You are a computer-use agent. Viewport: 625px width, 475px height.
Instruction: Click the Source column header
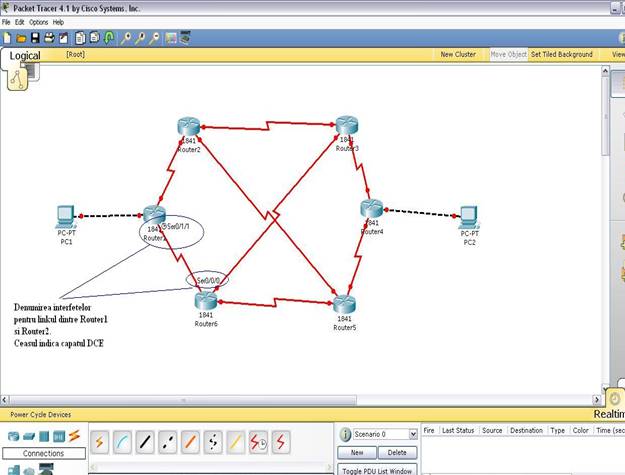(x=492, y=430)
